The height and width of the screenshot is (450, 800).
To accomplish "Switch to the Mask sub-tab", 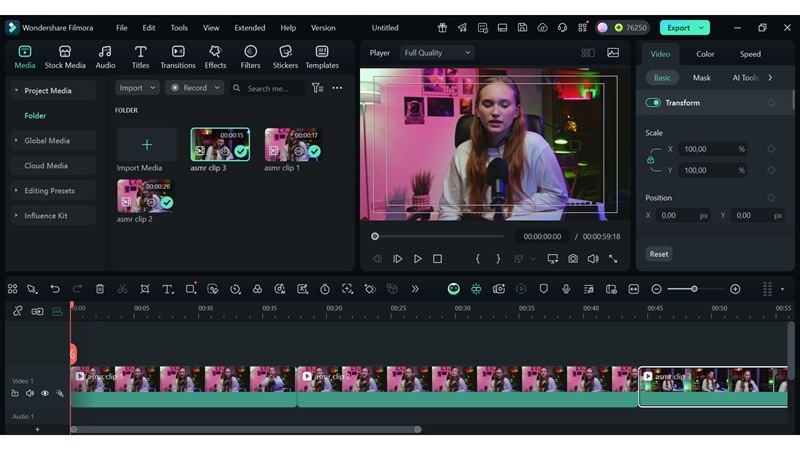I will [702, 78].
